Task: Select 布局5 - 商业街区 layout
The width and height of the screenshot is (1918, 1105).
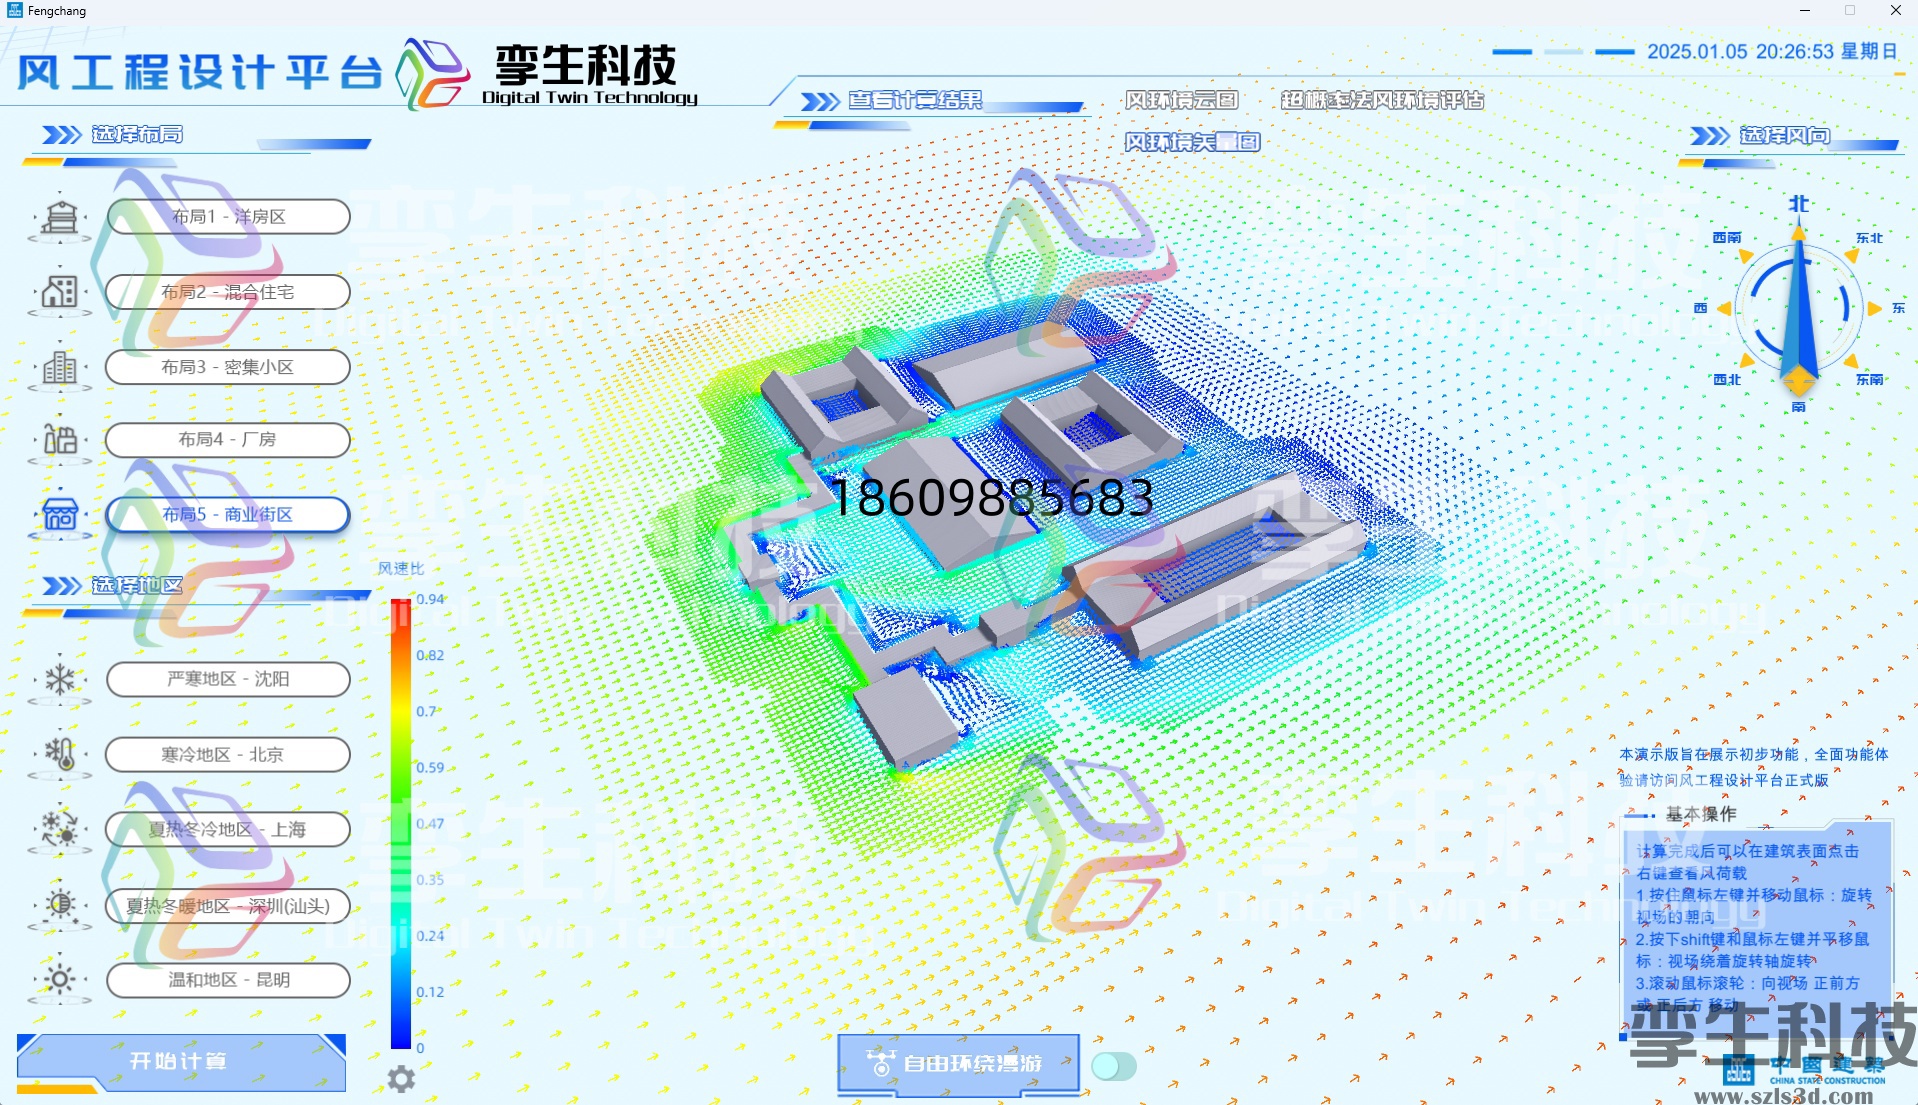Action: pyautogui.click(x=228, y=515)
